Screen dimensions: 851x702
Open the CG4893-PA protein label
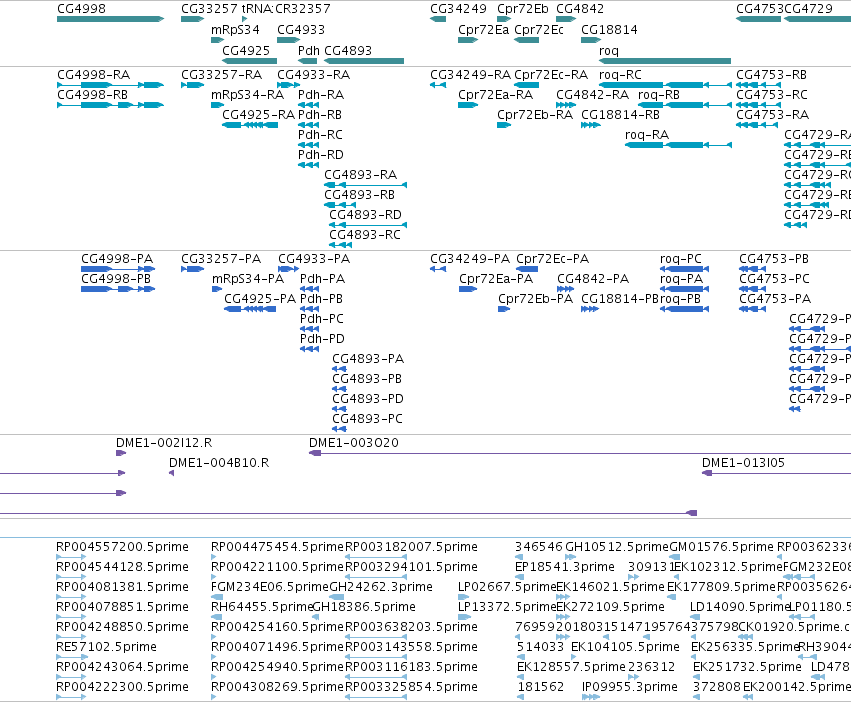pyautogui.click(x=368, y=359)
